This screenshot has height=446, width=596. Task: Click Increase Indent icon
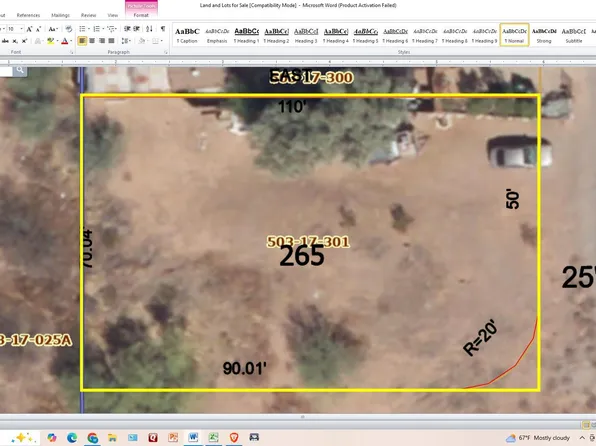coord(136,29)
